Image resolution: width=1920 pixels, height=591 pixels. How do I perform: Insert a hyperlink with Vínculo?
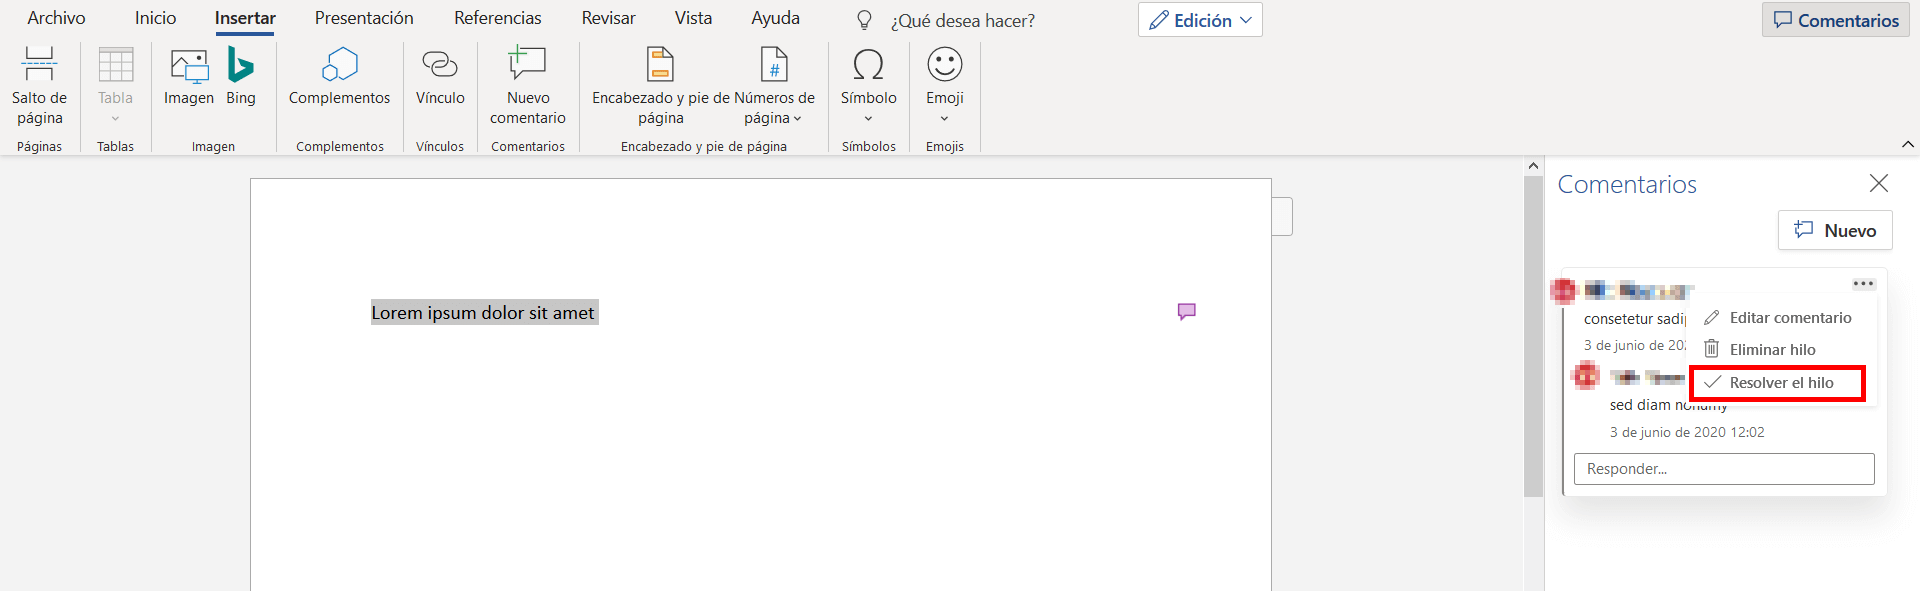(440, 77)
